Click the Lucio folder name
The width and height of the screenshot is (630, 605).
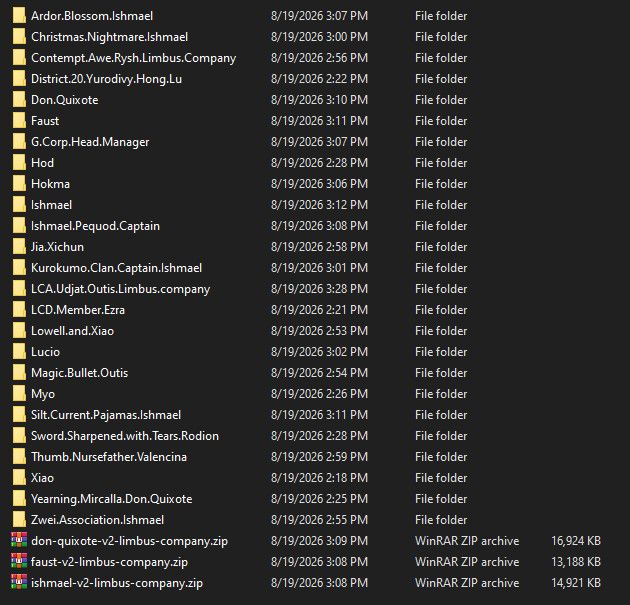45,352
